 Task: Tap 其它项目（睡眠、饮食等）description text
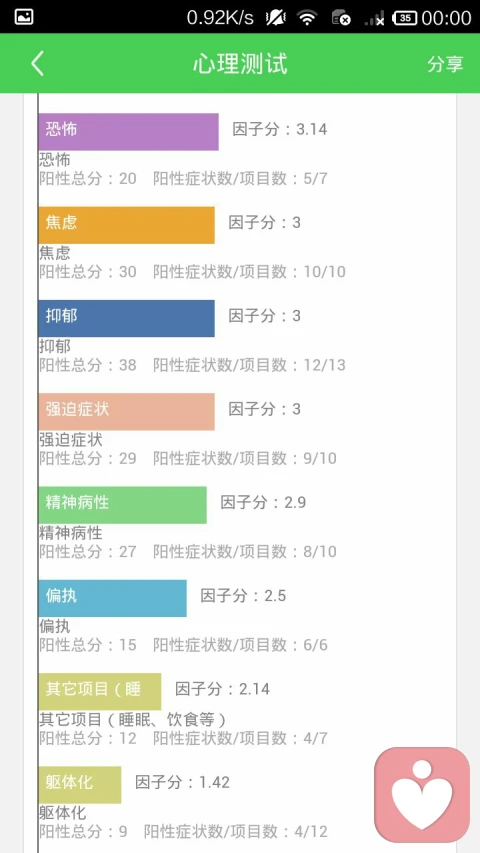(132, 720)
